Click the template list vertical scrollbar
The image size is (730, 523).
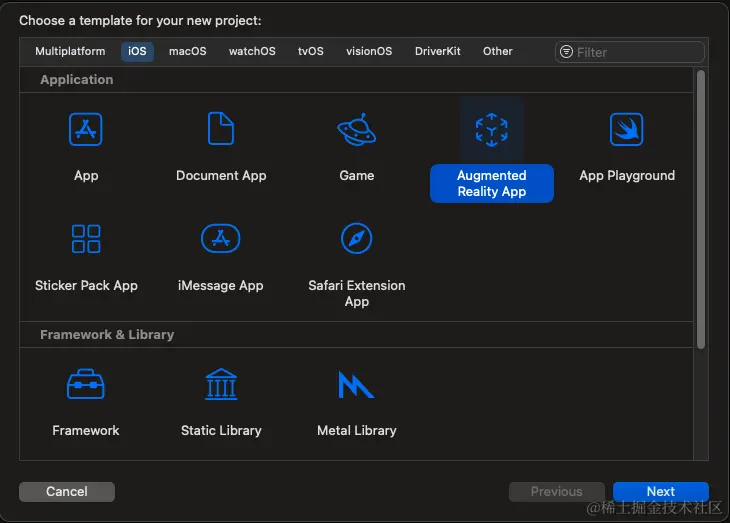[701, 209]
